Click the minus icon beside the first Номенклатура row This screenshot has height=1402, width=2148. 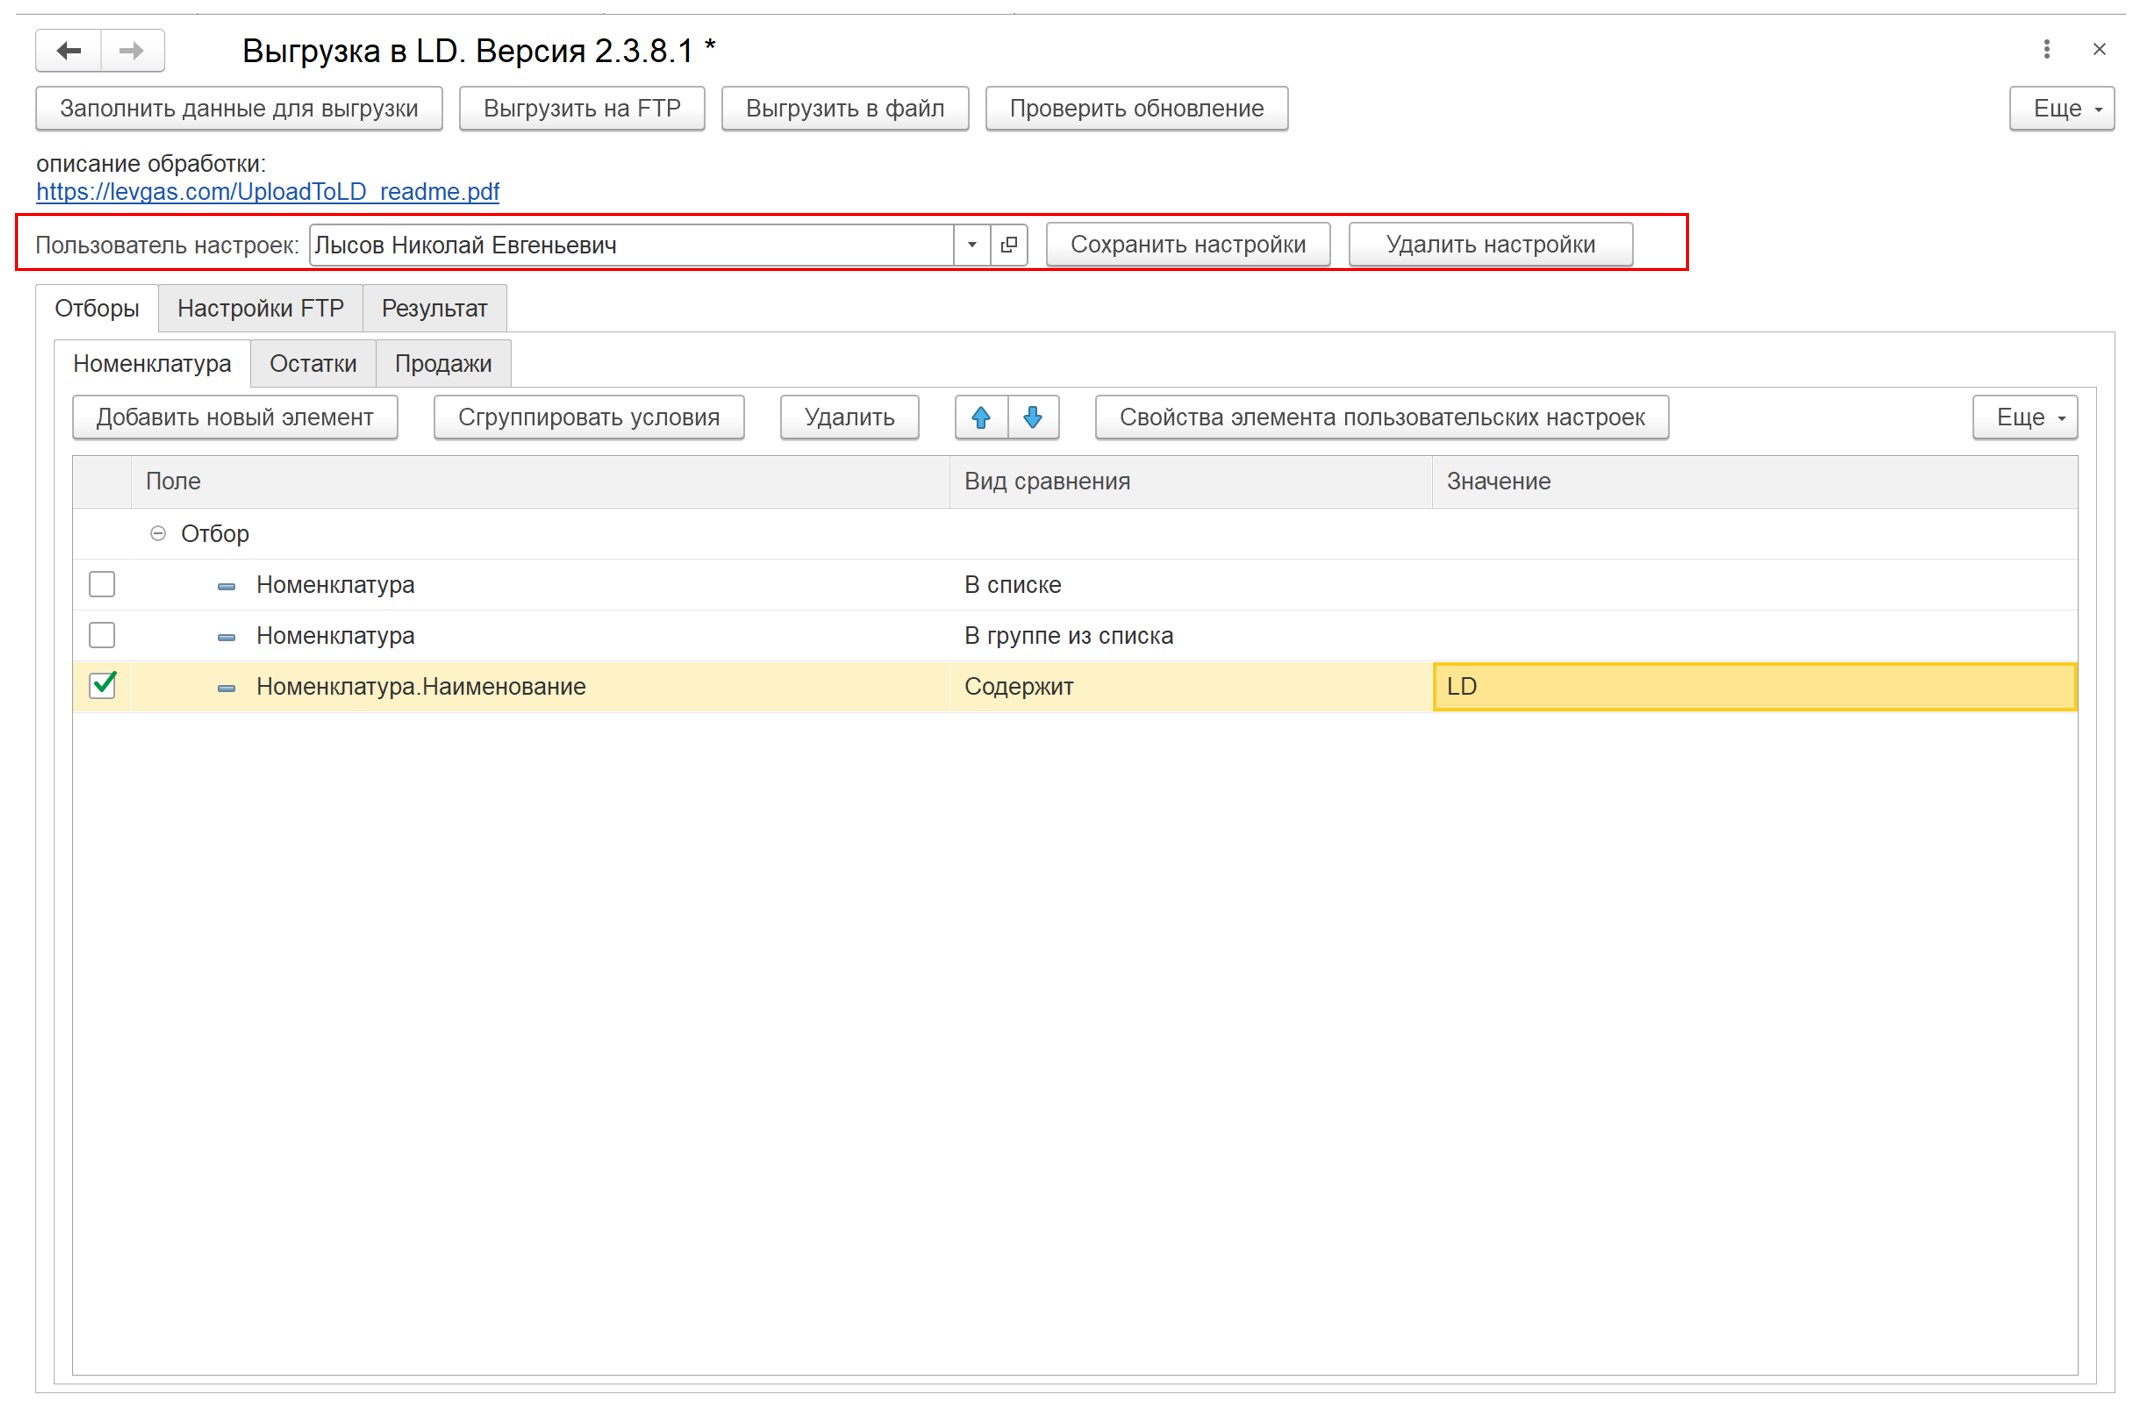[x=226, y=585]
